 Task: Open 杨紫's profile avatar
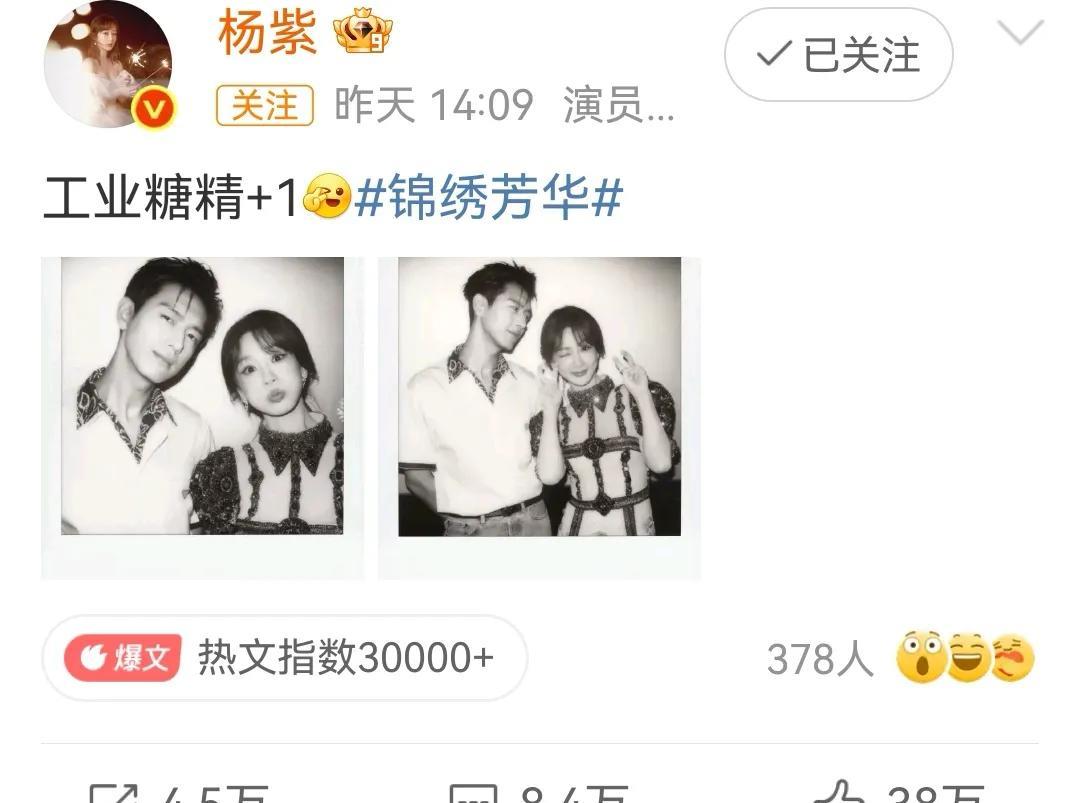[x=108, y=64]
